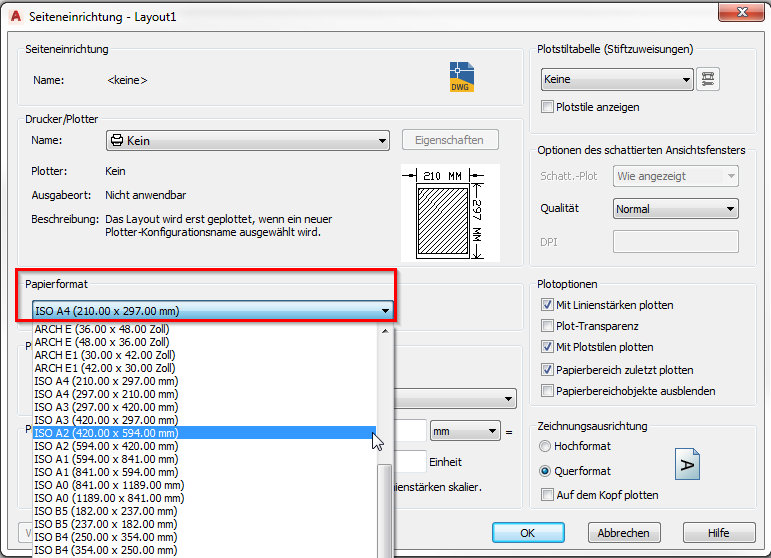This screenshot has width=771, height=558.
Task: Open the mm units dropdown
Action: [464, 431]
